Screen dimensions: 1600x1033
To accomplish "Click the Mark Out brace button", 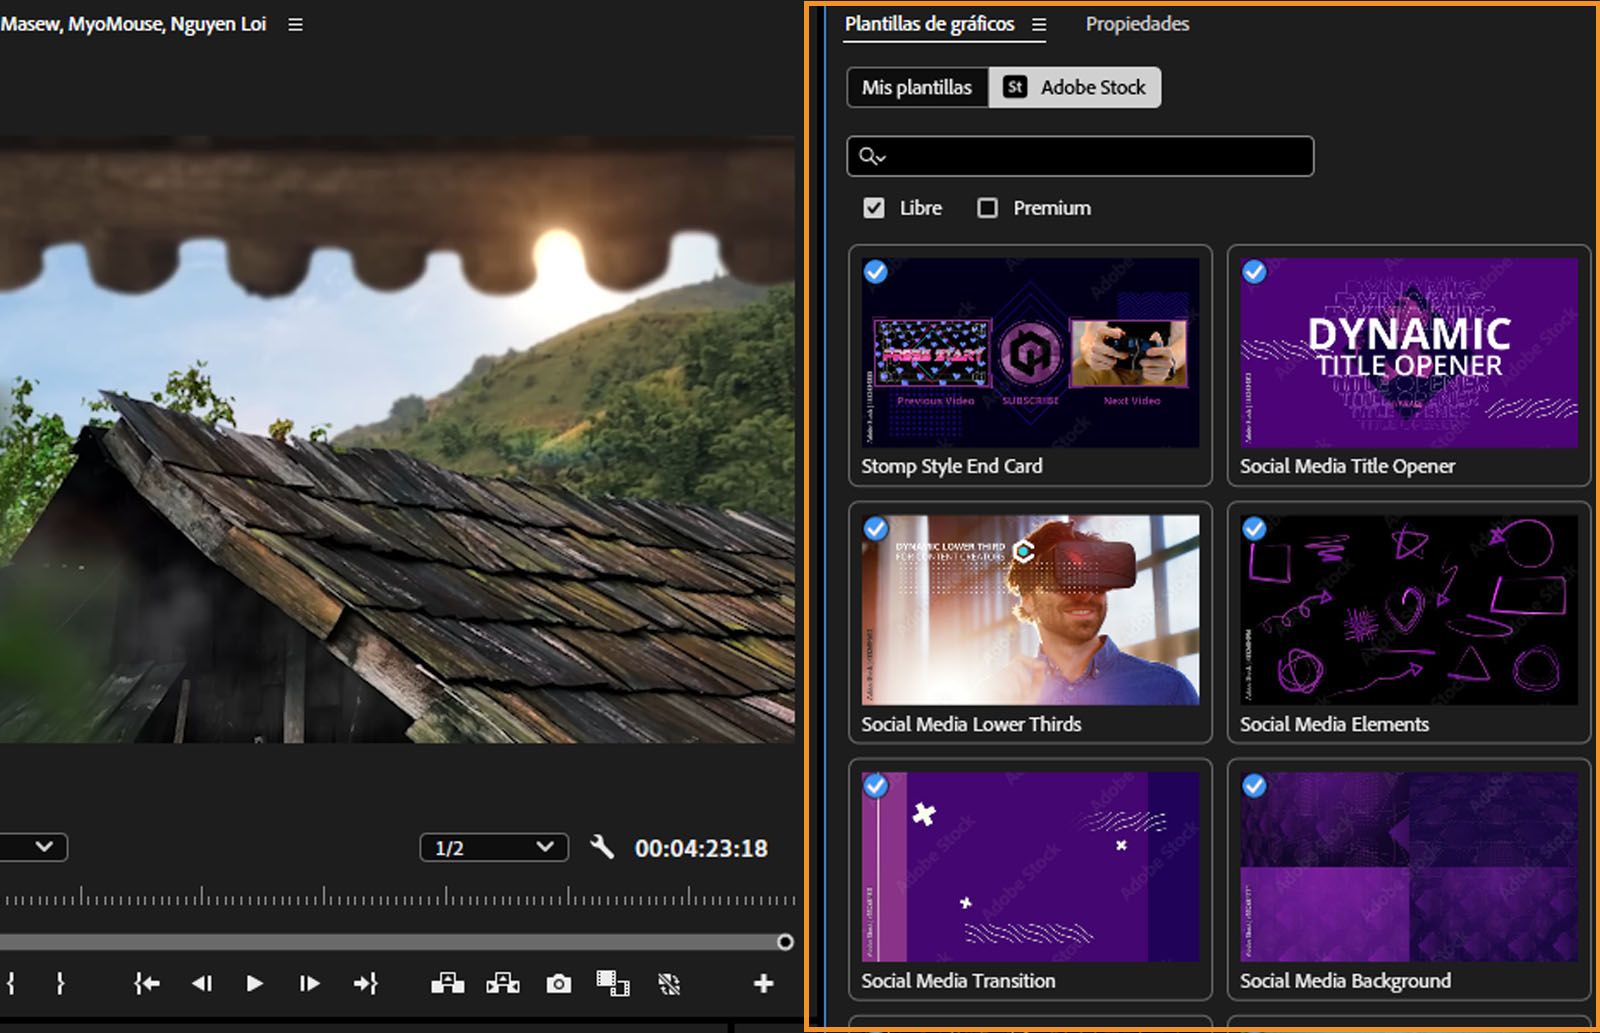I will 60,984.
